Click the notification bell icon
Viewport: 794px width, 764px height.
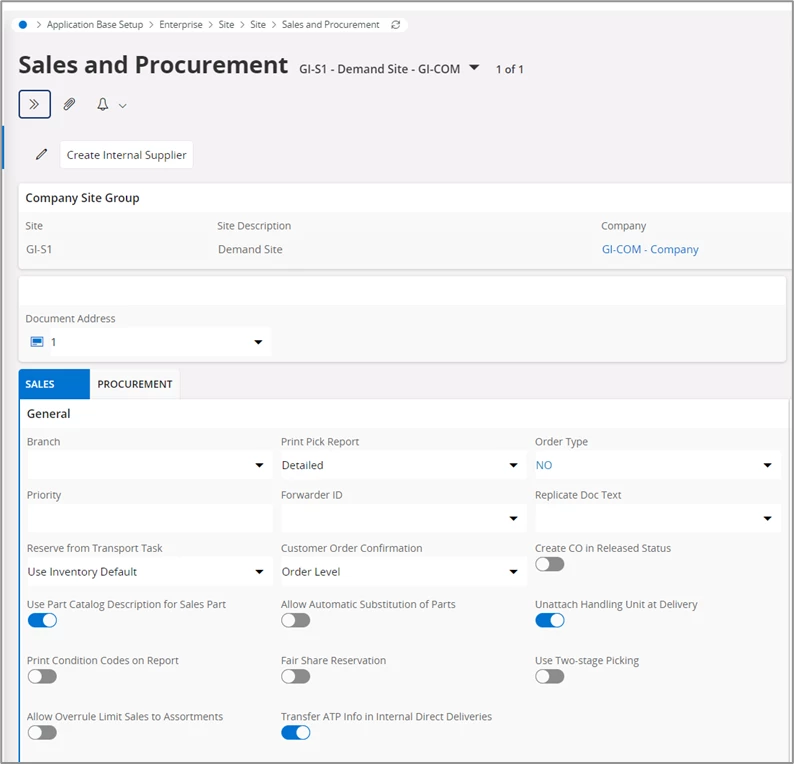102,104
